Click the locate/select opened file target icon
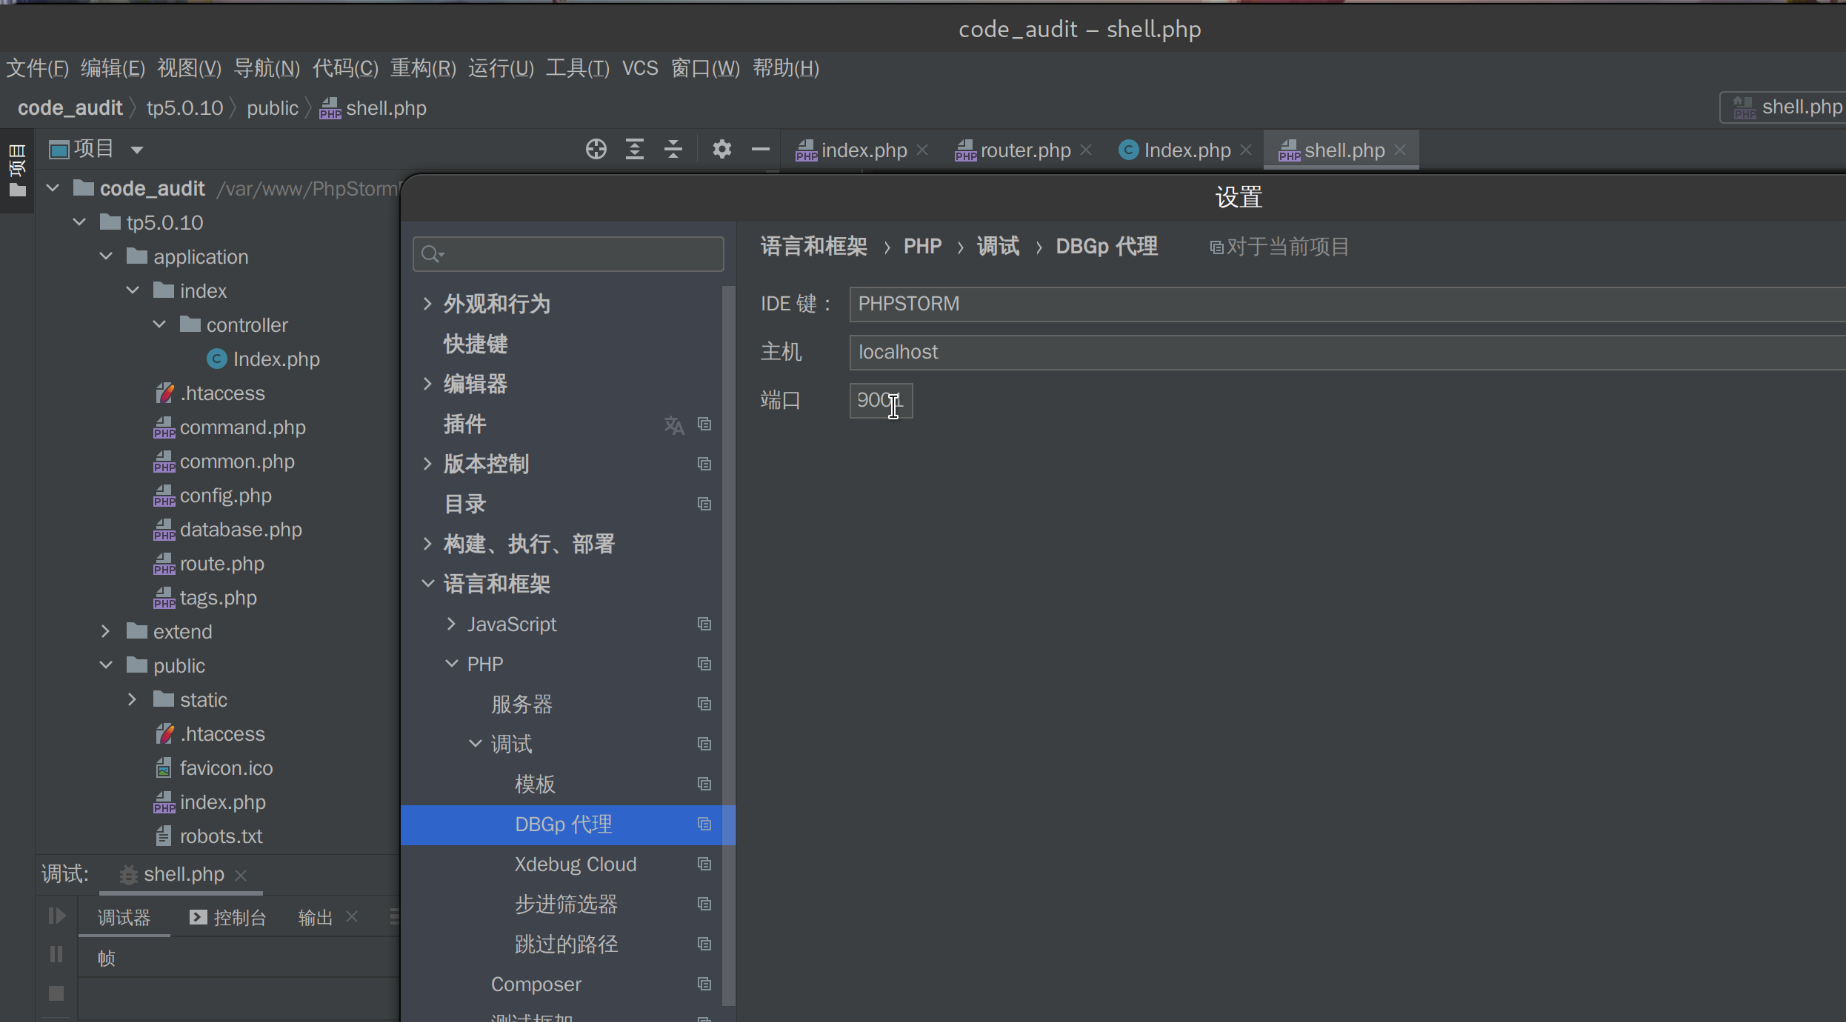 coord(596,149)
